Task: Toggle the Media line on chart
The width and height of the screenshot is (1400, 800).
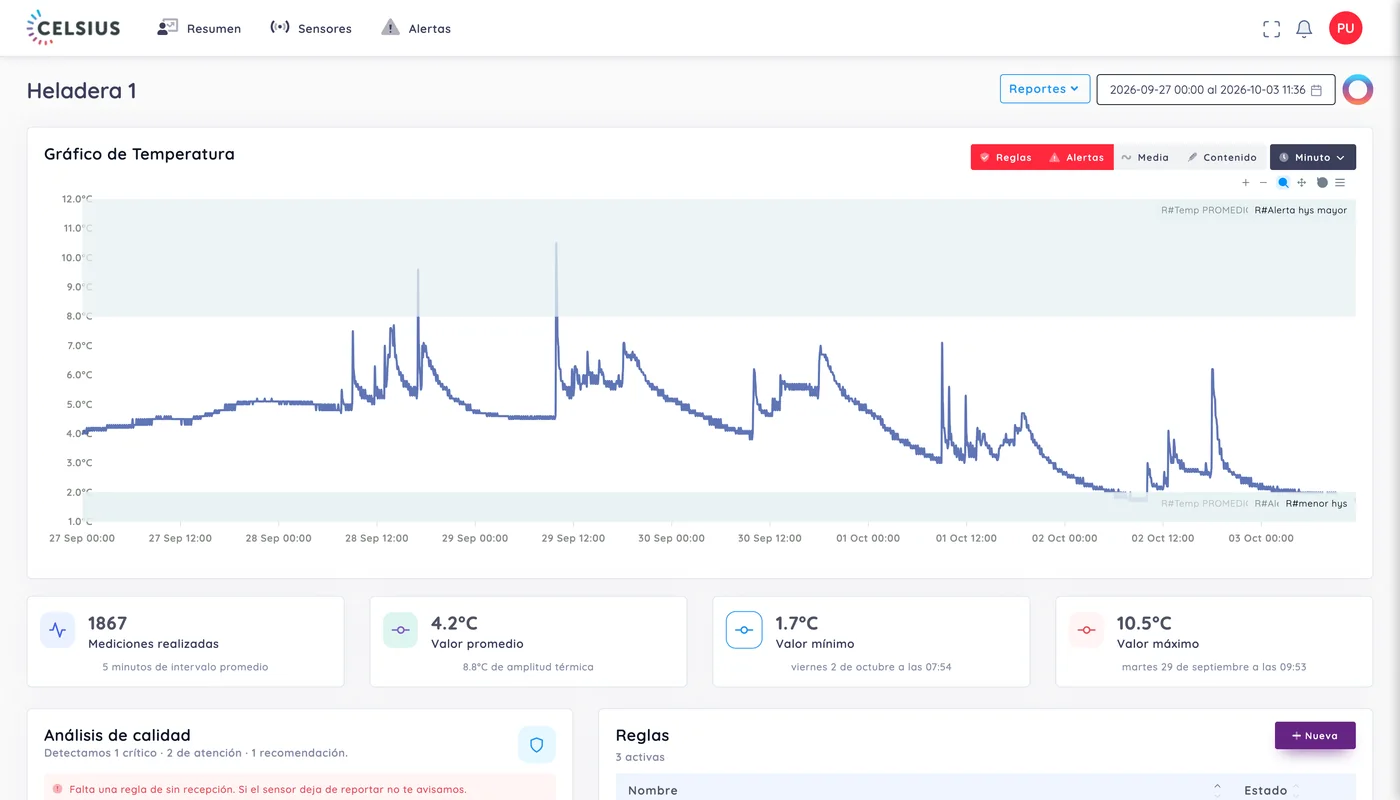Action: click(x=1145, y=157)
